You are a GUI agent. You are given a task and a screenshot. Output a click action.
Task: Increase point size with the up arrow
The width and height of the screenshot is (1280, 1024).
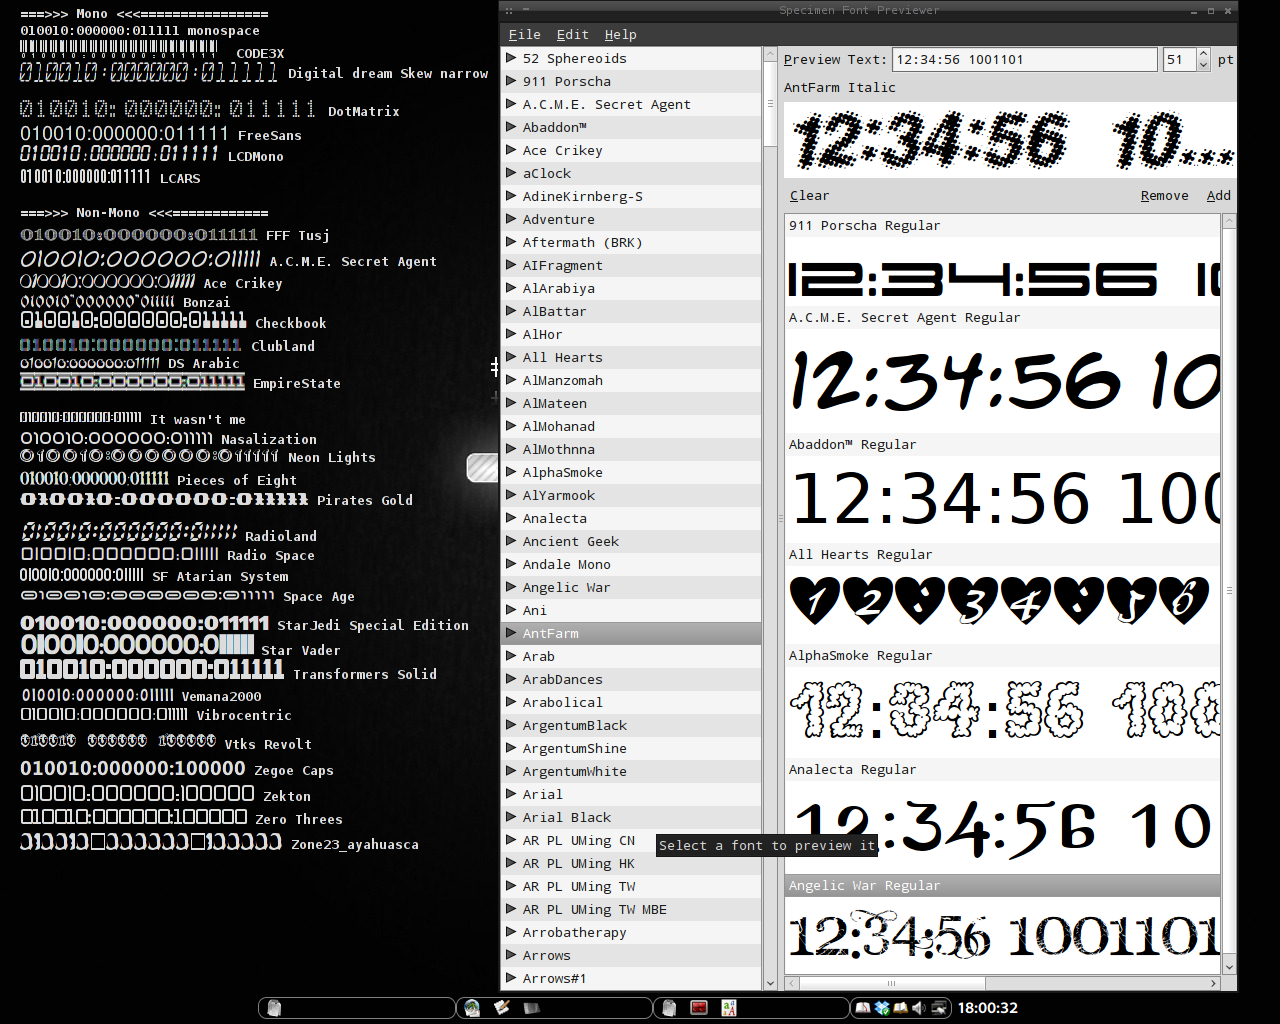[x=1203, y=54]
